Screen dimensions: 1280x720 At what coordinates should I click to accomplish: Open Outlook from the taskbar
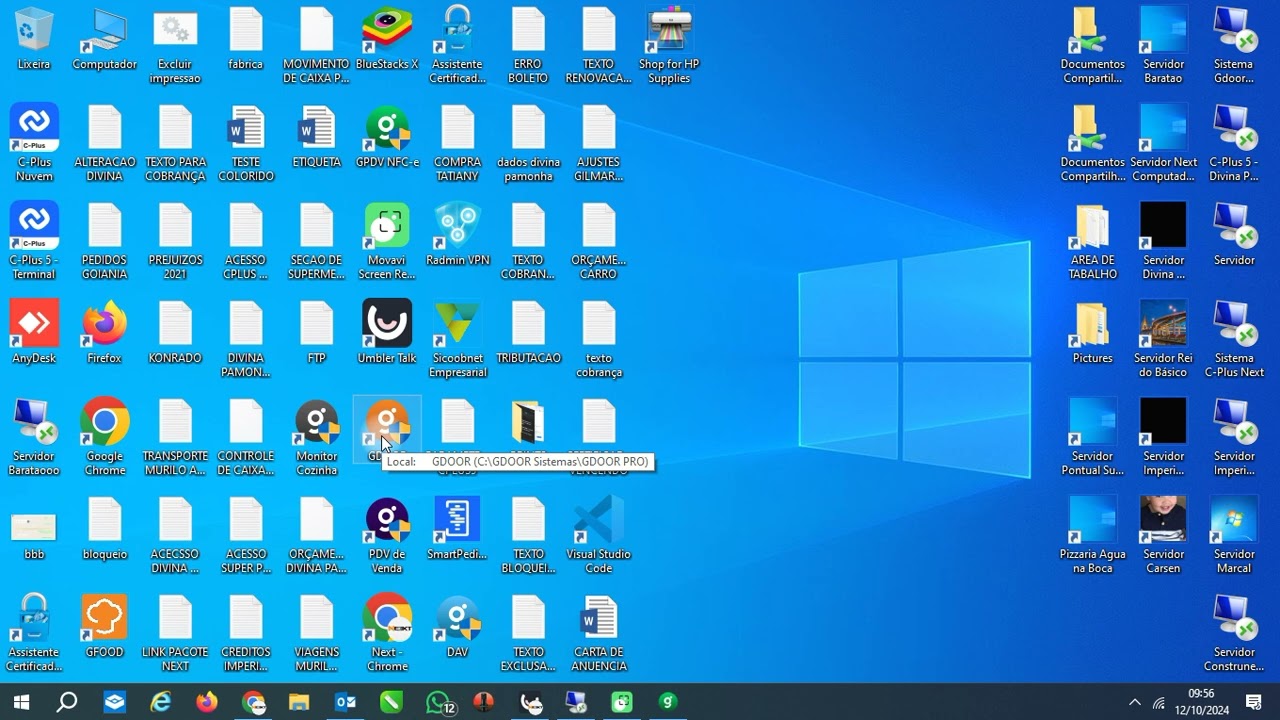click(345, 702)
